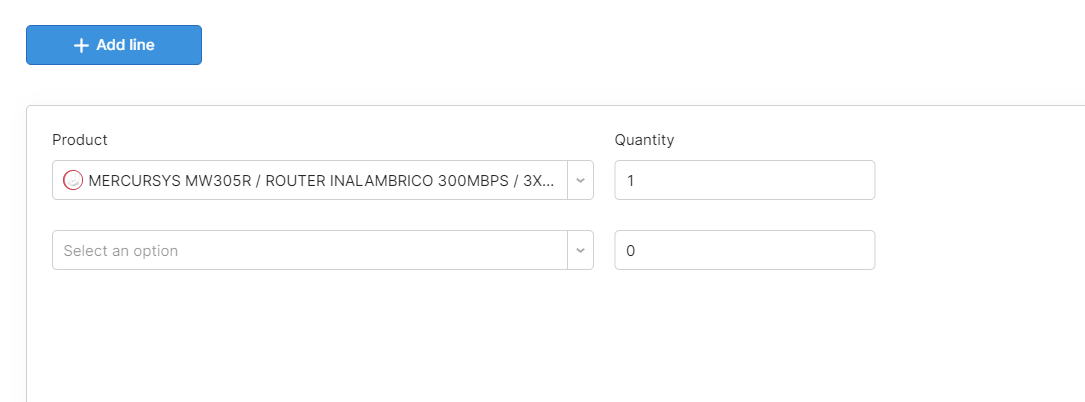This screenshot has height=402, width=1085.
Task: Click the number 1 in first Quantity box
Action: point(630,181)
